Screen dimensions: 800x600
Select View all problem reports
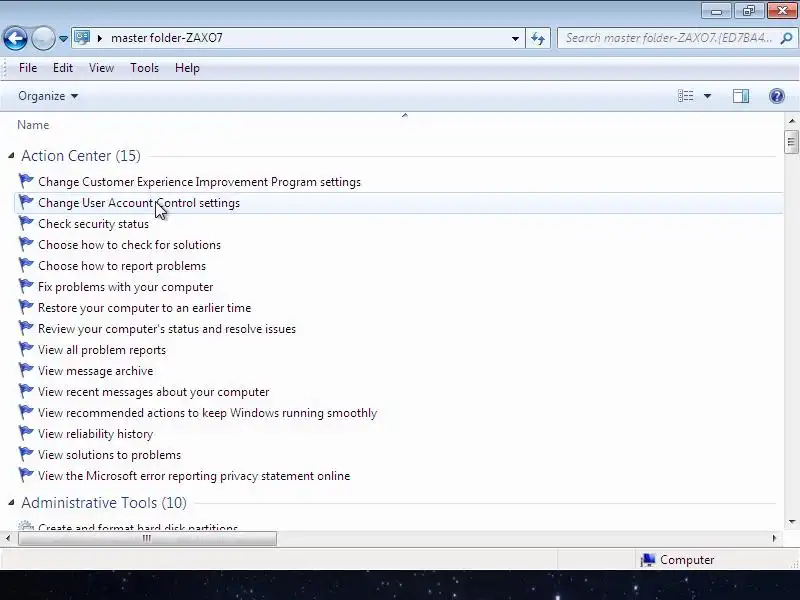[x=102, y=350]
